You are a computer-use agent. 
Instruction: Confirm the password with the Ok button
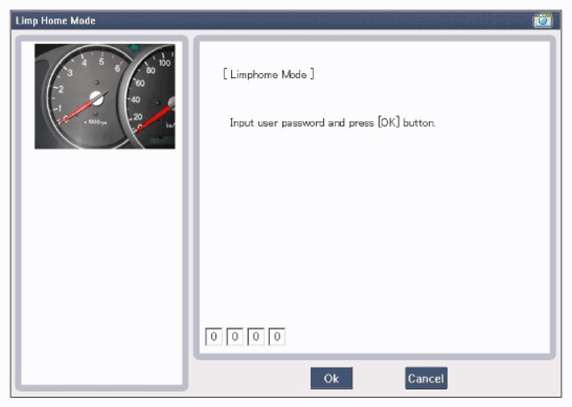[331, 378]
